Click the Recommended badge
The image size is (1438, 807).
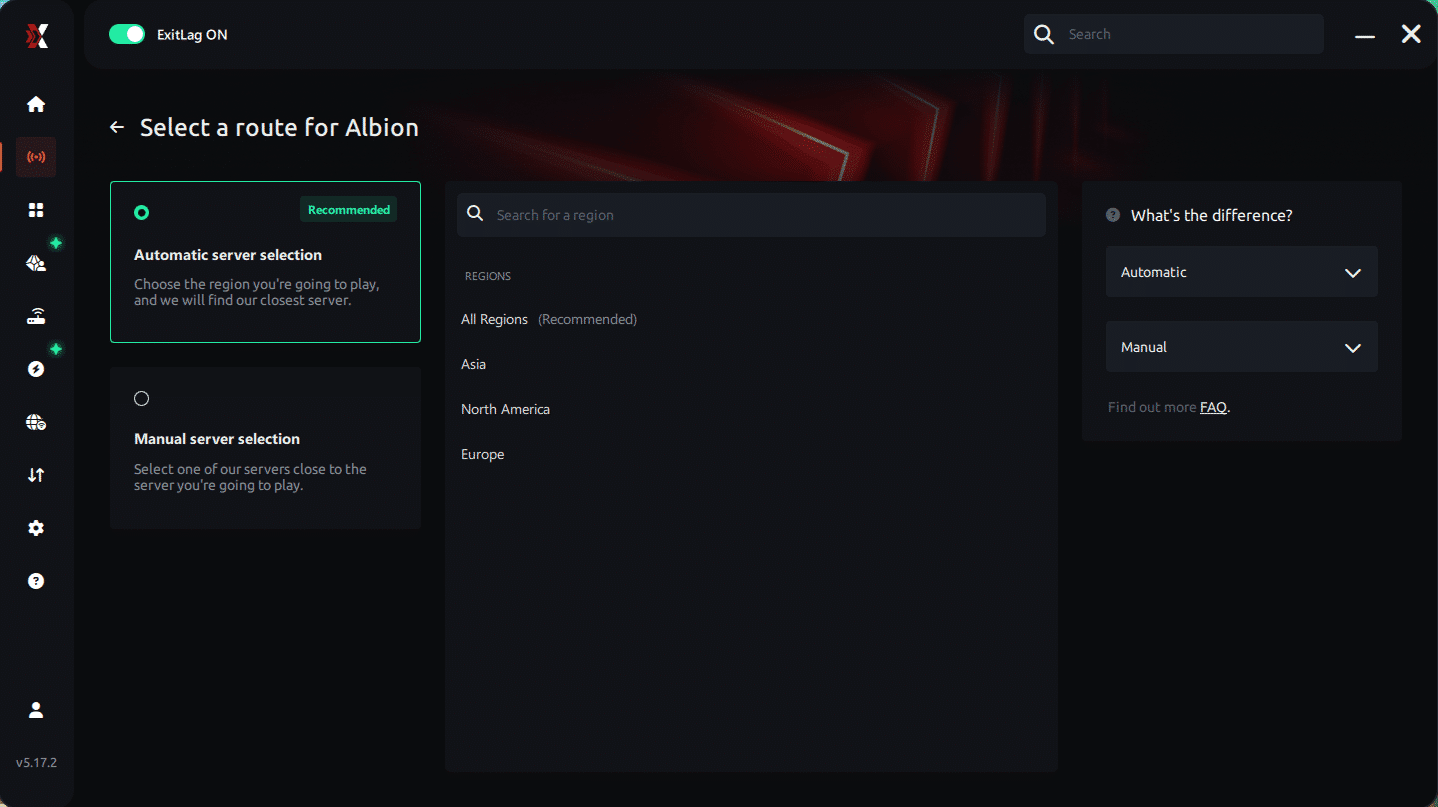349,209
